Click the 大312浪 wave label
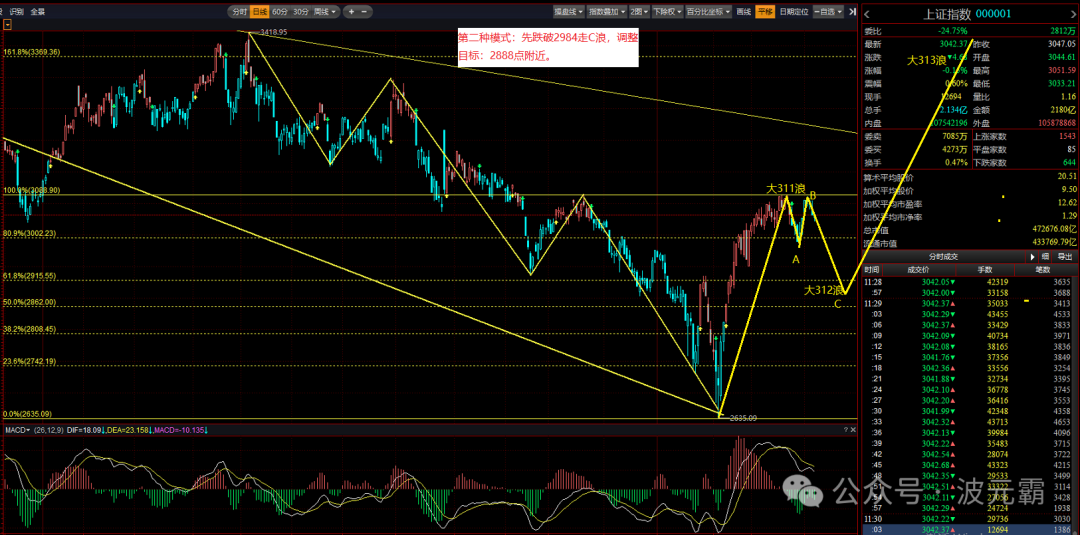Image resolution: width=1080 pixels, height=535 pixels. point(824,291)
